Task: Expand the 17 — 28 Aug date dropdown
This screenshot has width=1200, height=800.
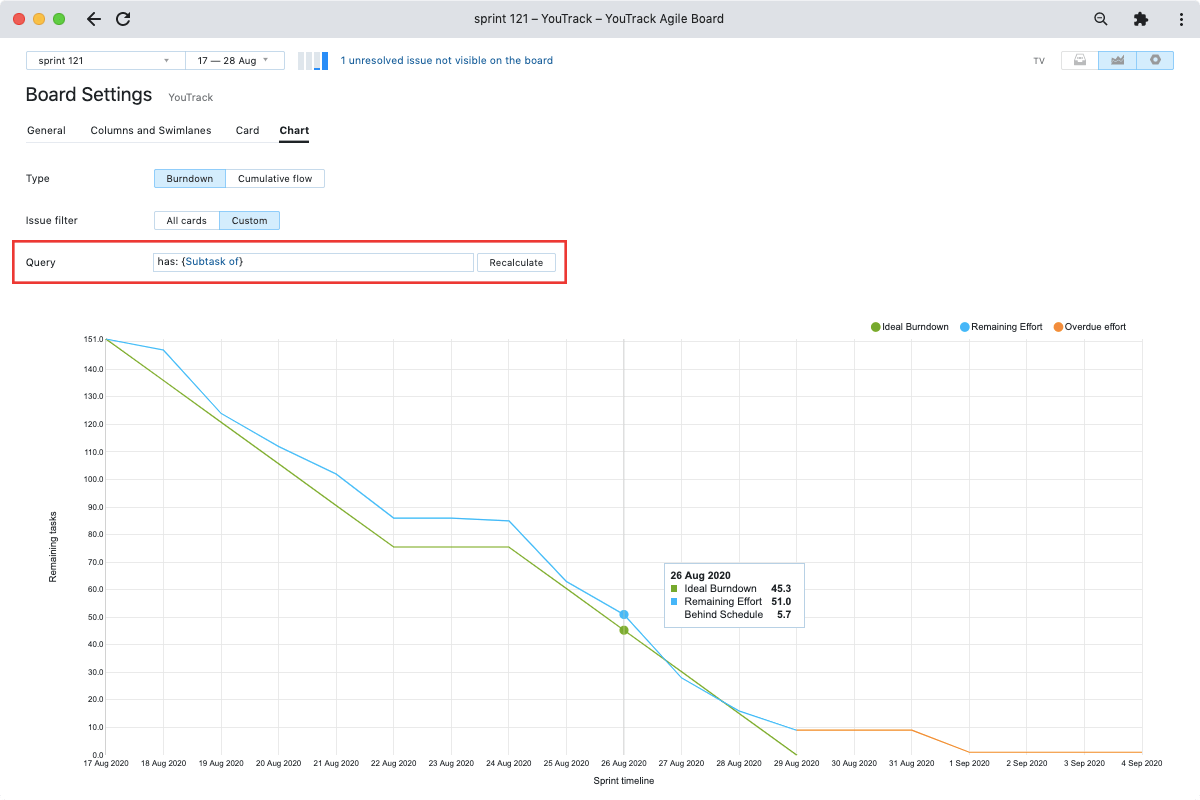Action: click(234, 61)
